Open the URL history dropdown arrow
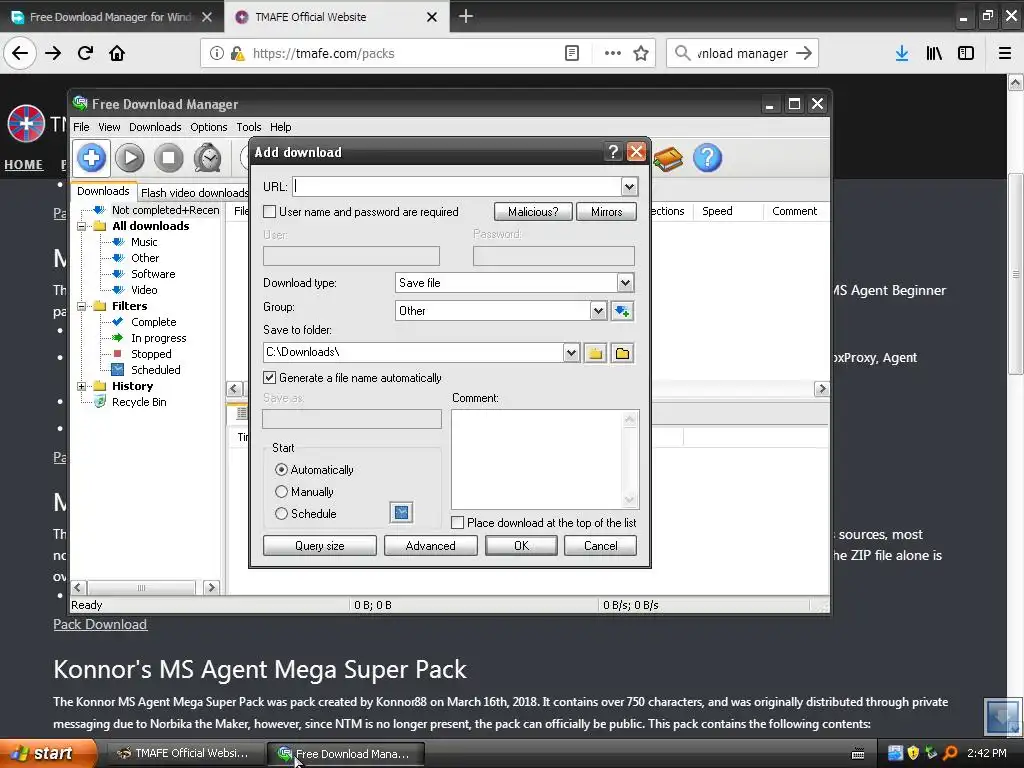1024x768 pixels. tap(629, 187)
